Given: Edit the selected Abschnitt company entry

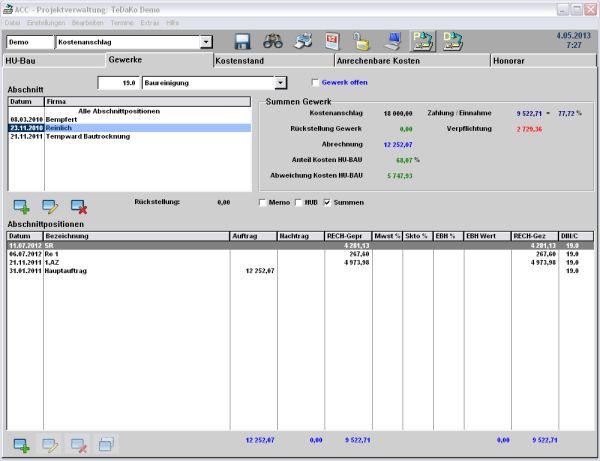Looking at the screenshot, I should (50, 205).
